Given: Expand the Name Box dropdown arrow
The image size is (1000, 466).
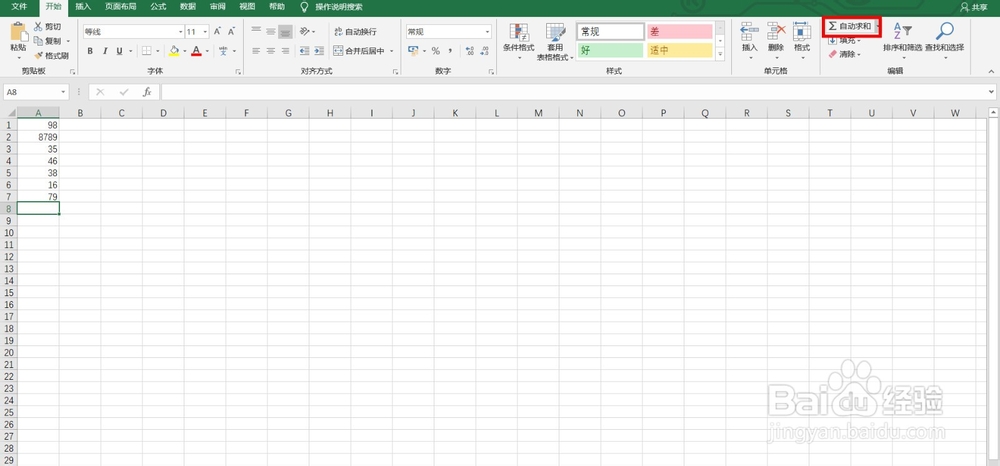Looking at the screenshot, I should 63,92.
